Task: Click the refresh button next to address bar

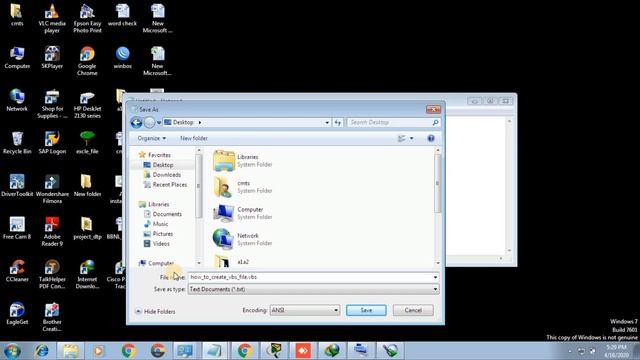Action: click(x=338, y=122)
